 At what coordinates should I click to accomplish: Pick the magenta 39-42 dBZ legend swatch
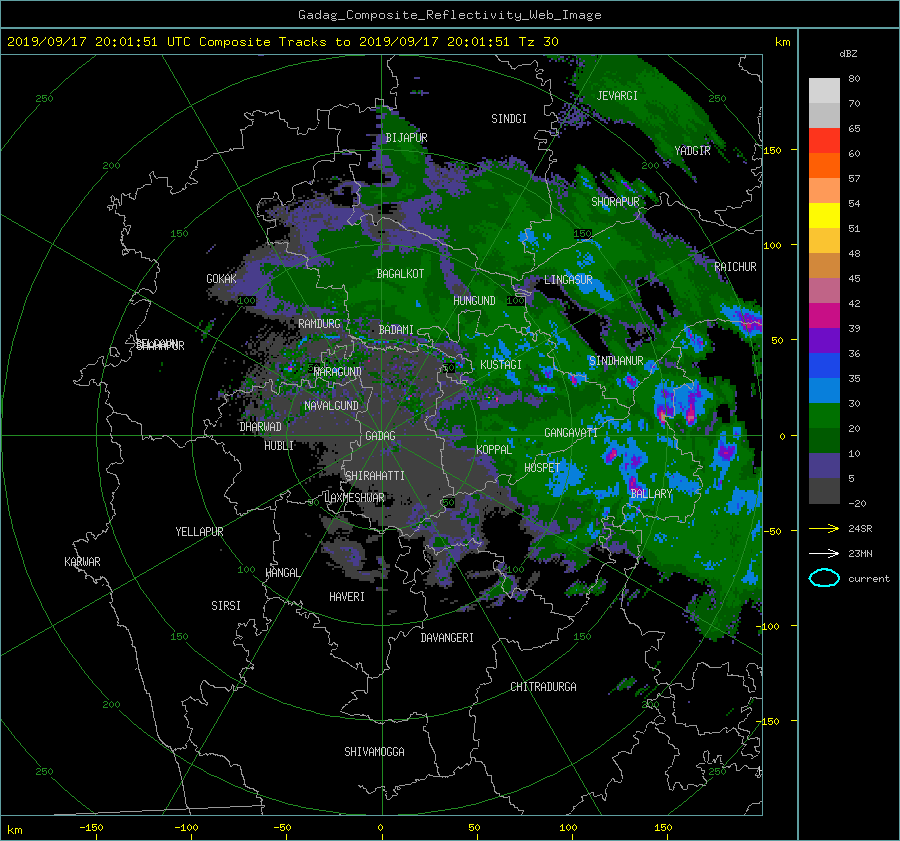tap(824, 316)
